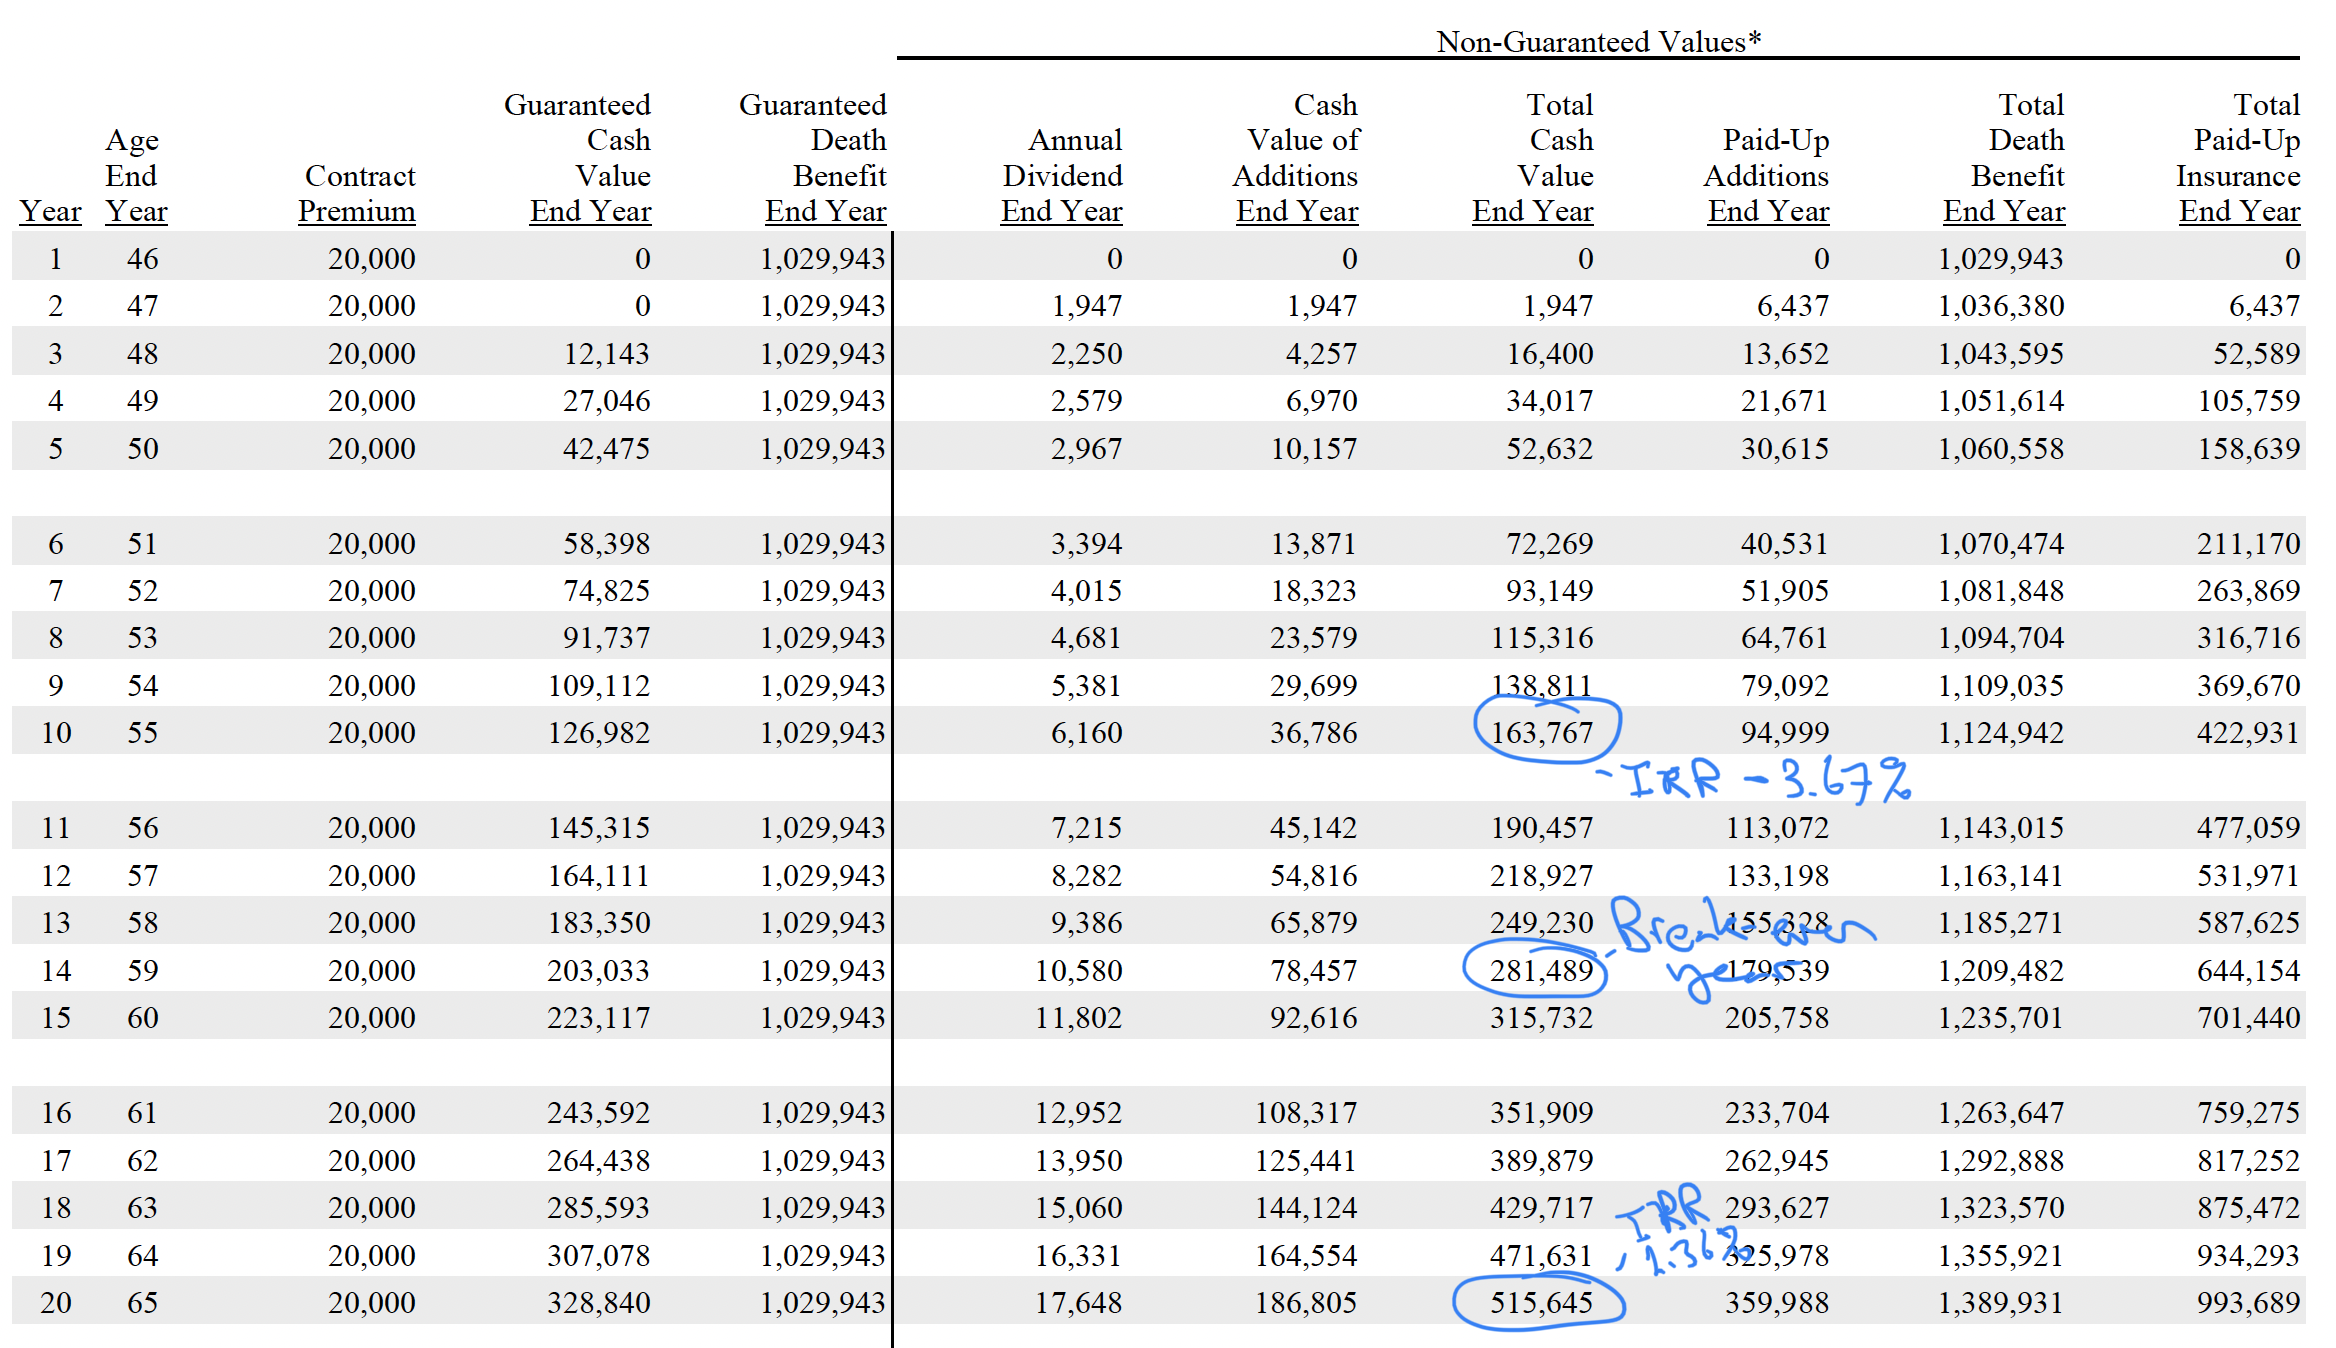Click the Annual Dividend End Year header
Viewport: 2336px width, 1348px height.
(1062, 175)
